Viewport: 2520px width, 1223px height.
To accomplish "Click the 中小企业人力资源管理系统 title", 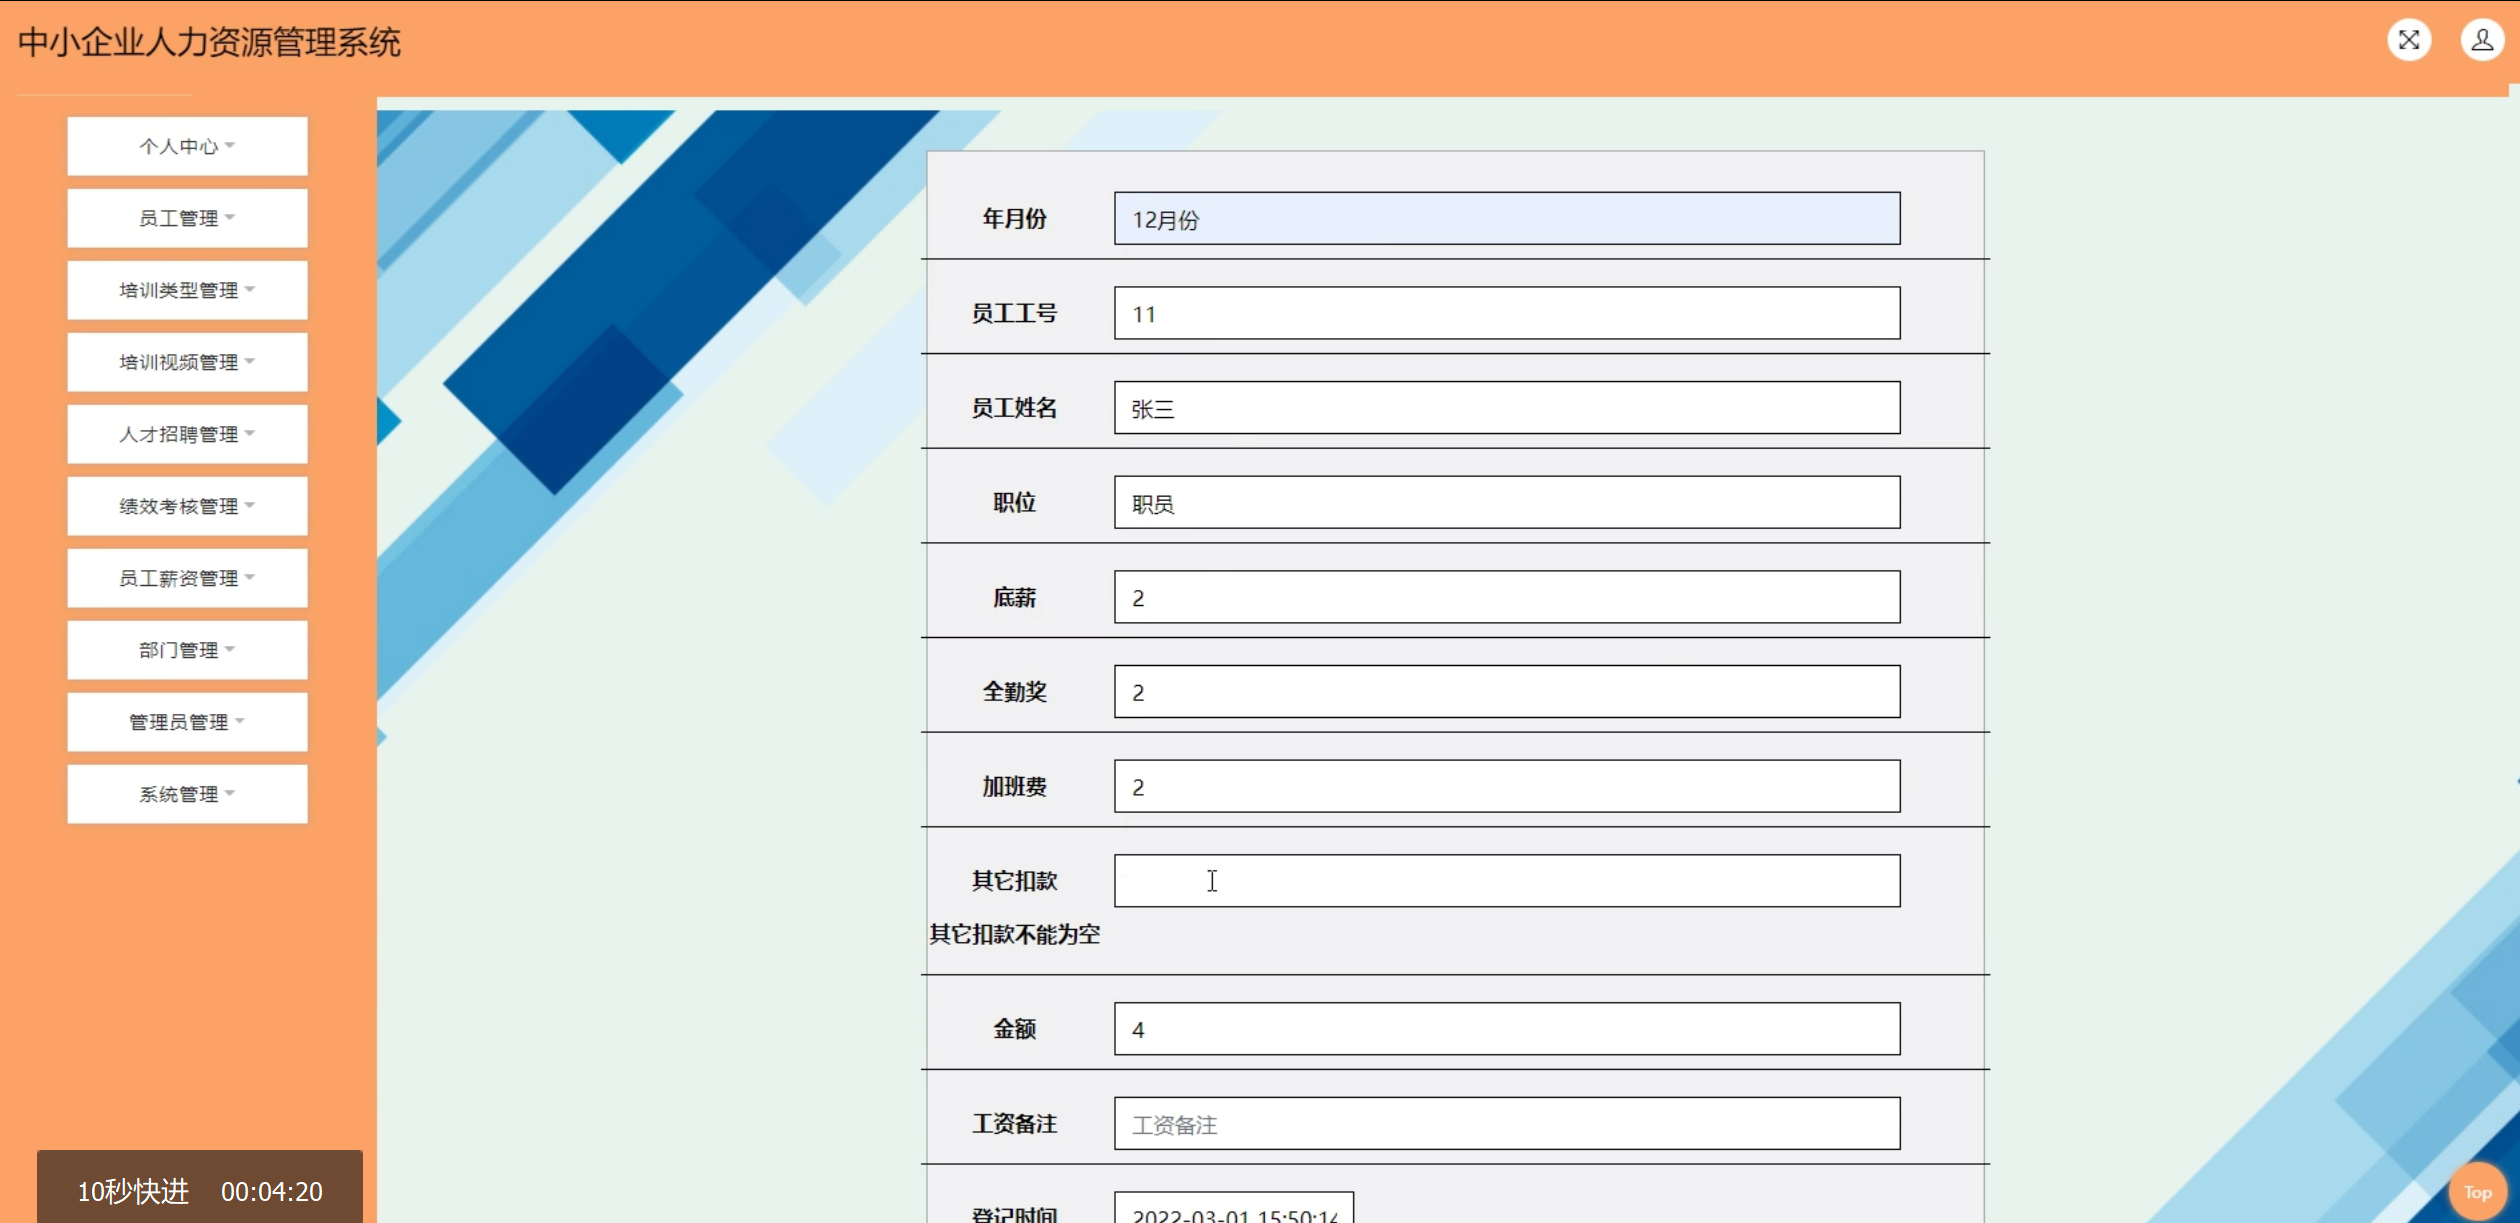I will (209, 42).
